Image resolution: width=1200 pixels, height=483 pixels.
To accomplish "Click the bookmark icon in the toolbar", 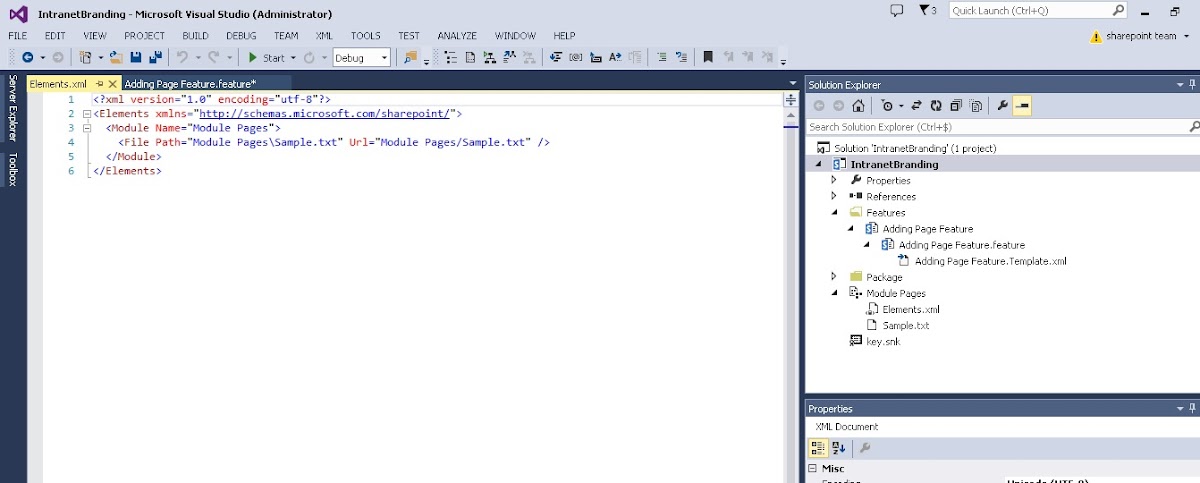I will [708, 57].
